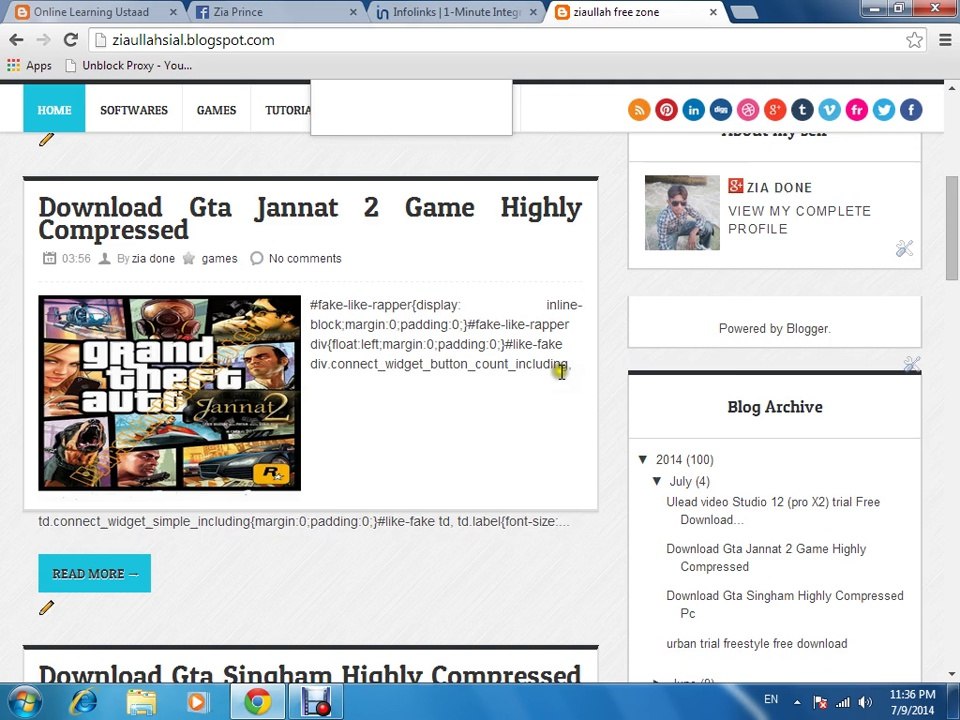Viewport: 960px width, 720px height.
Task: Click View My Complete Profile
Action: 799,220
